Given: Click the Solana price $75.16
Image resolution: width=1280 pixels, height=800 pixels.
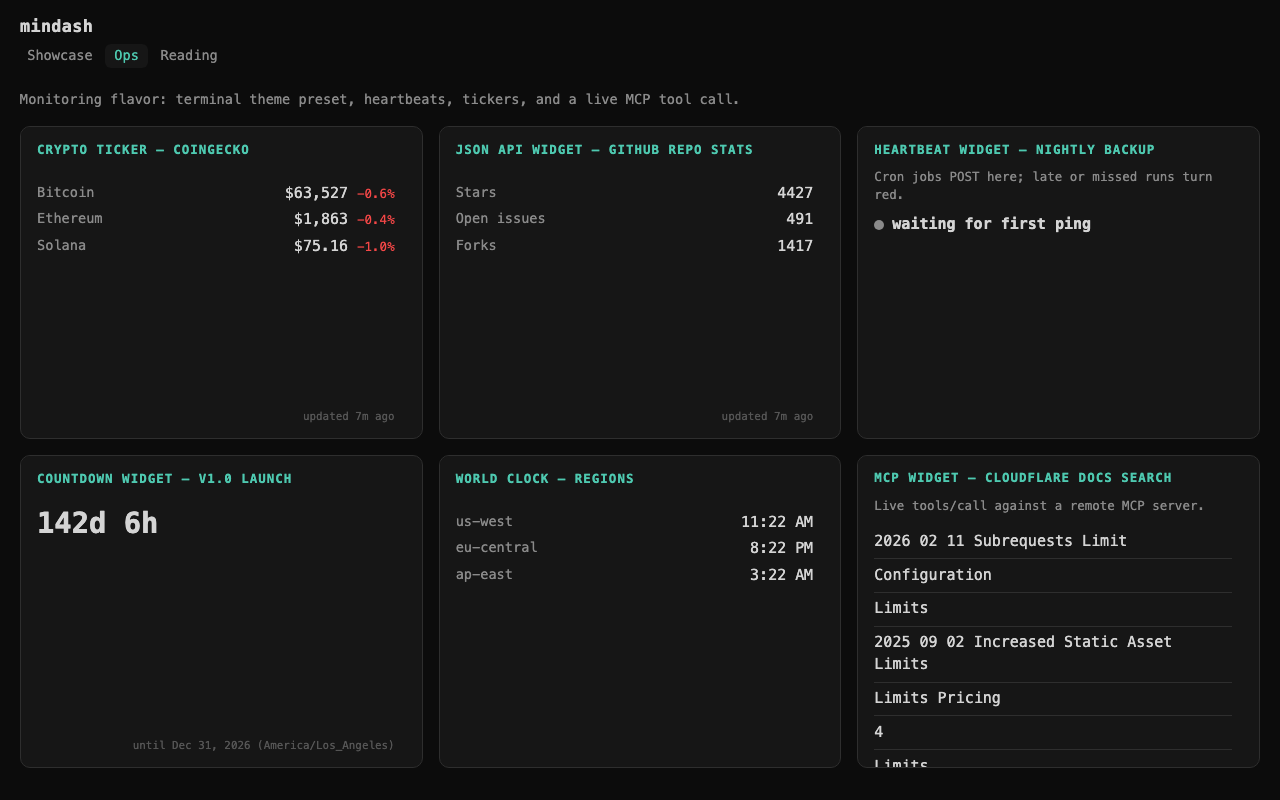Looking at the screenshot, I should (x=321, y=246).
